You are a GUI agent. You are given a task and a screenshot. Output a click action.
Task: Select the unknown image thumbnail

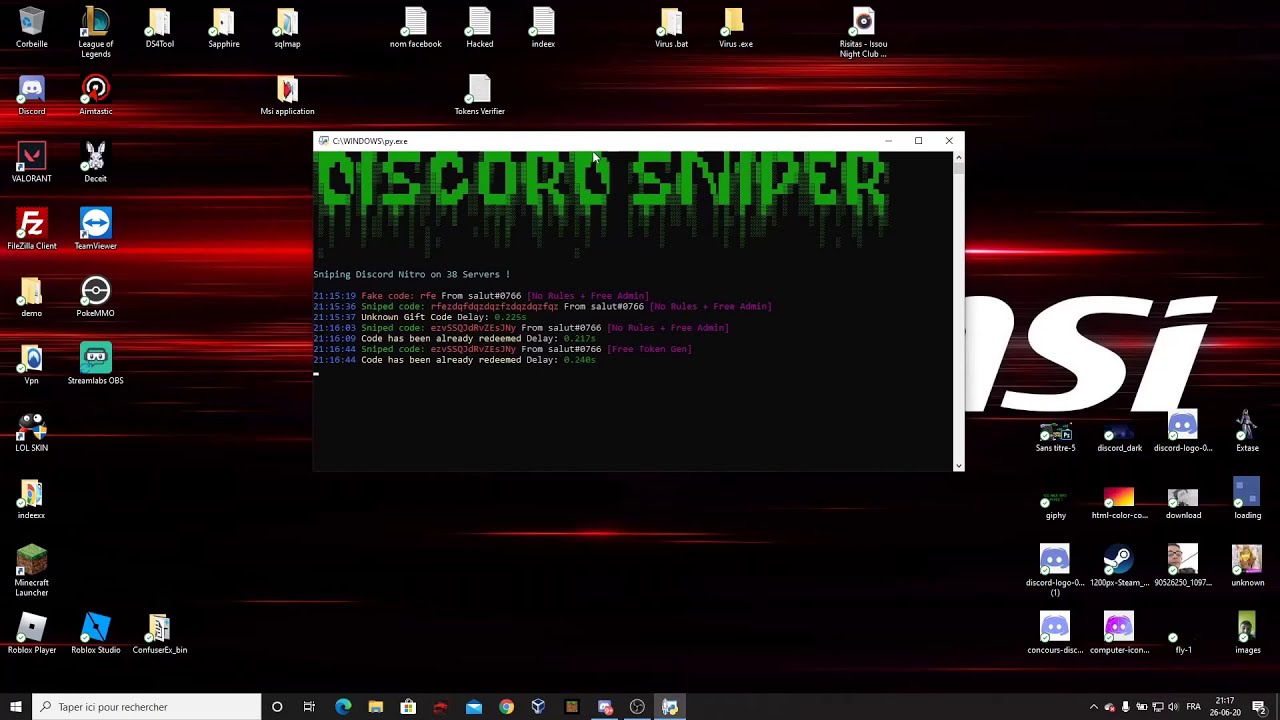coord(1247,566)
